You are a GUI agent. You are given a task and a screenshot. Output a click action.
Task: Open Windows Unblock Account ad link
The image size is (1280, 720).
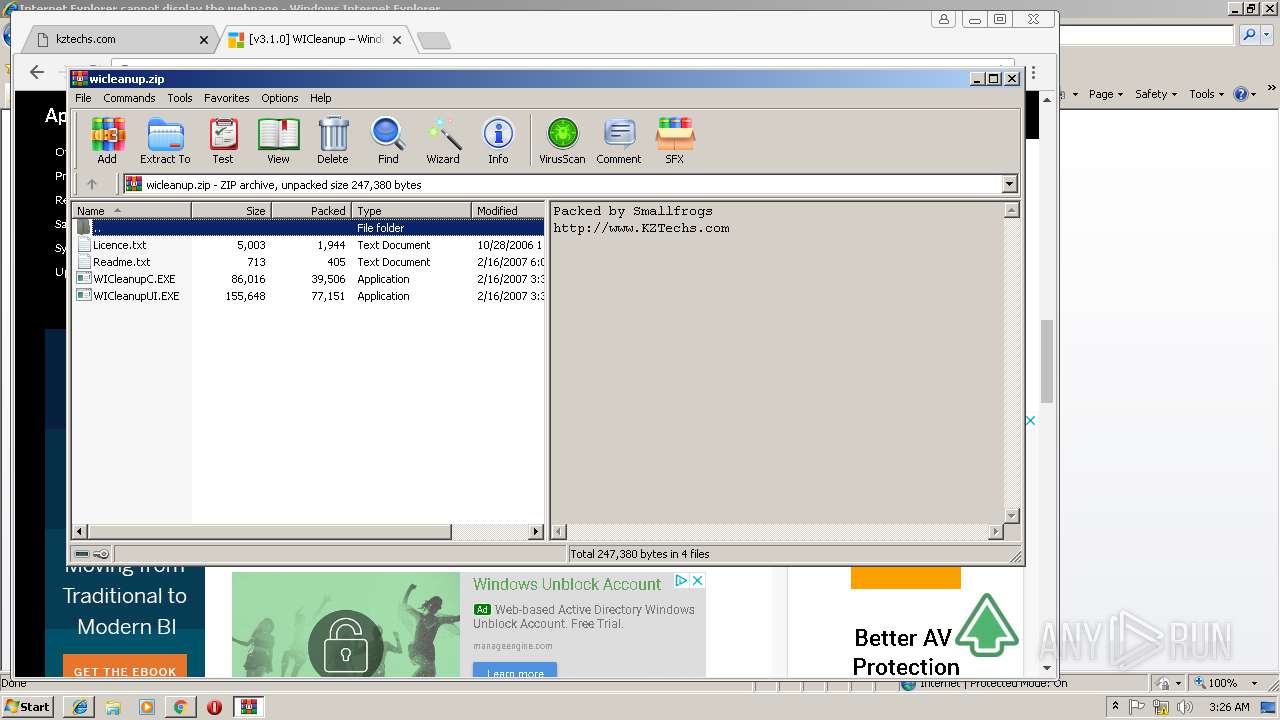point(567,584)
